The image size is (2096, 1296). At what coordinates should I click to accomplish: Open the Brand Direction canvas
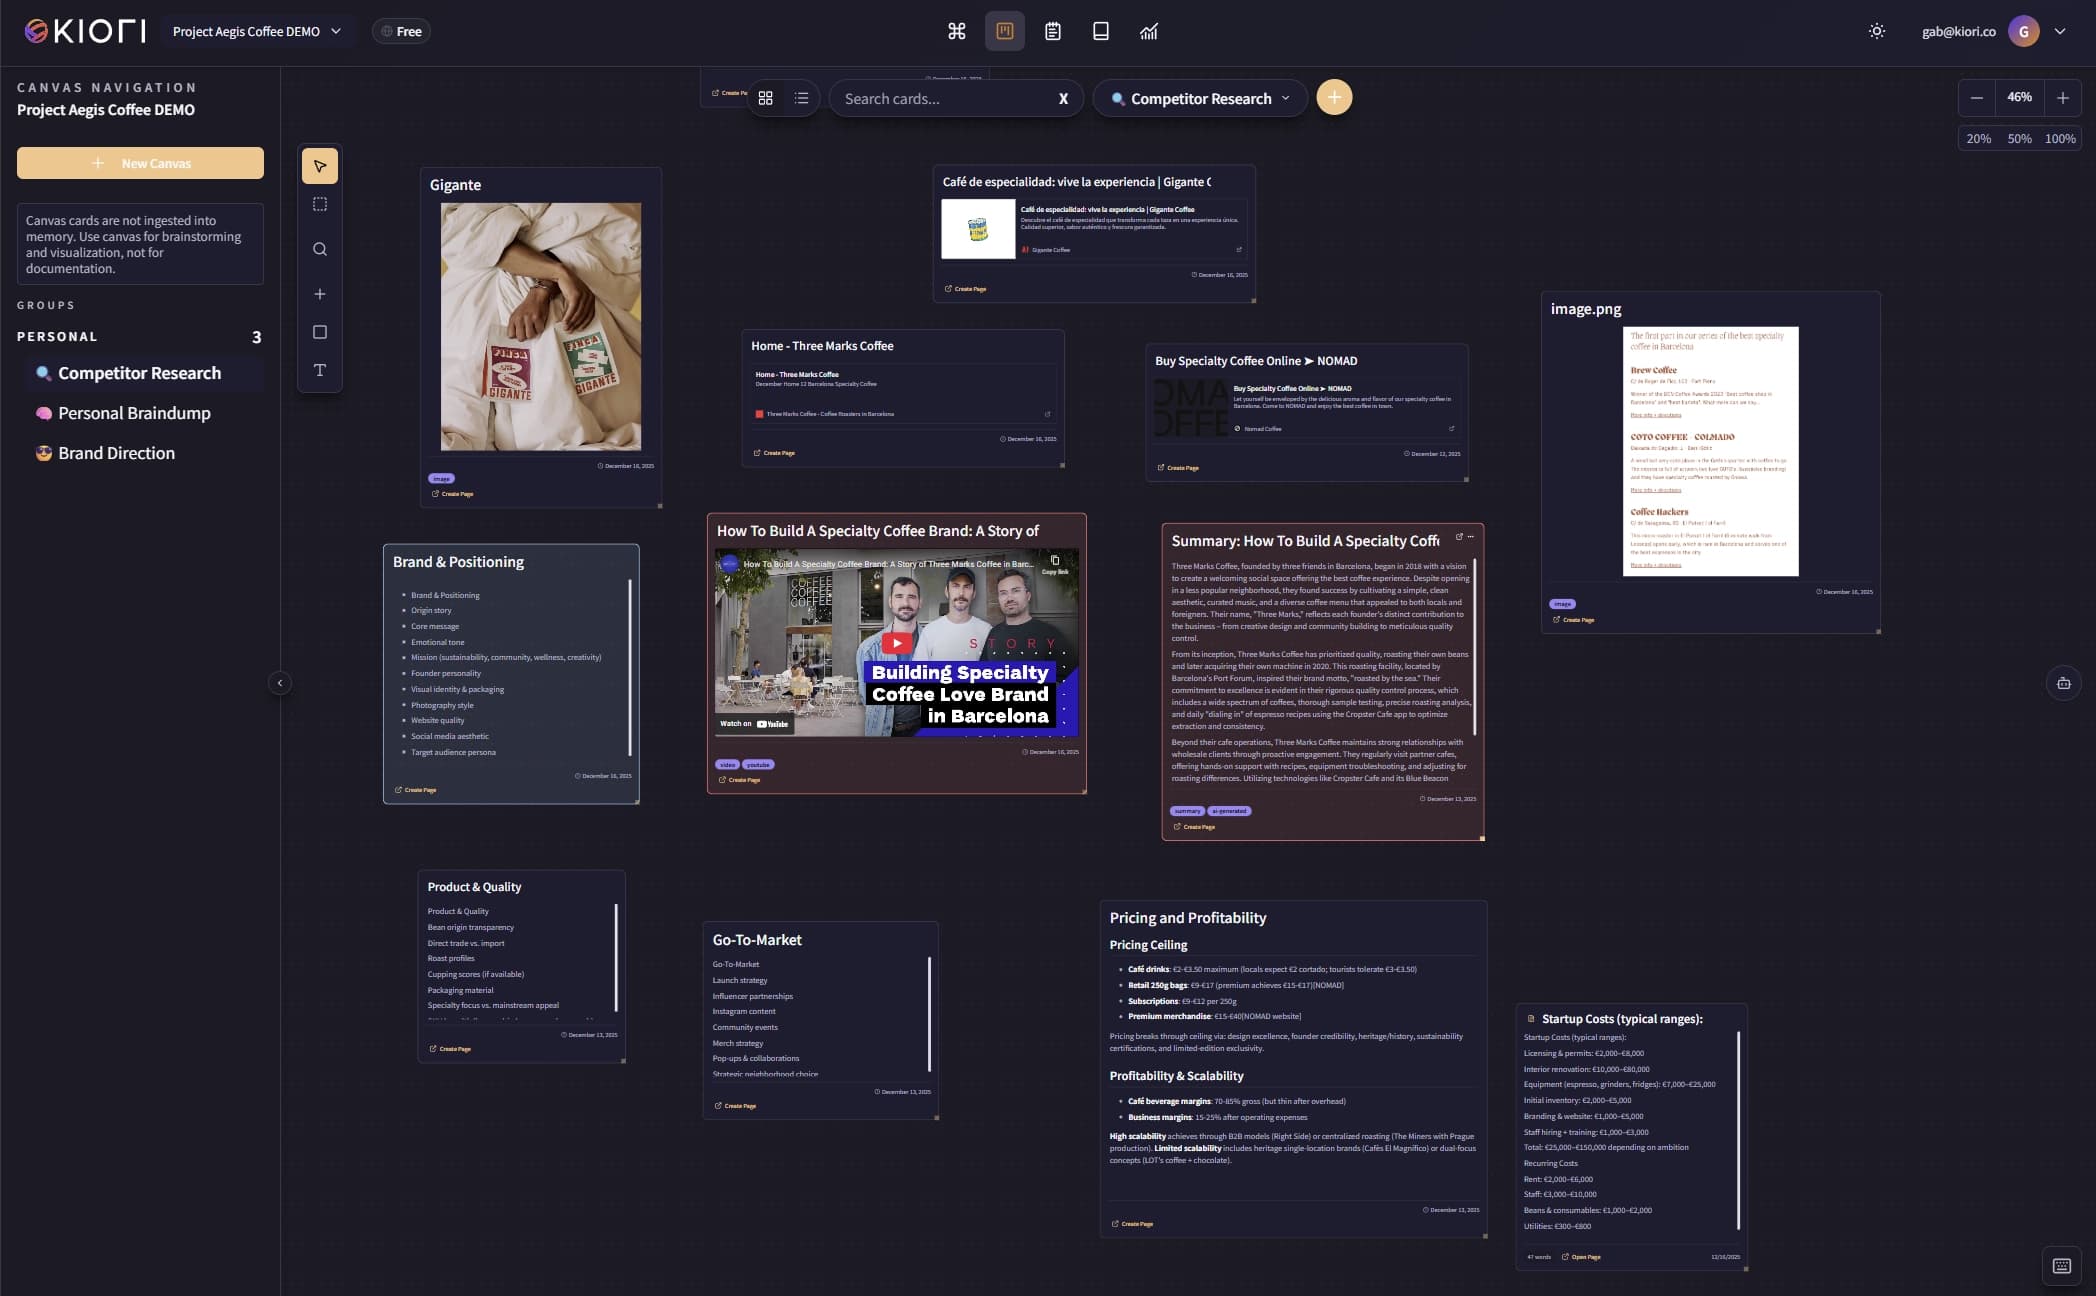tap(116, 453)
